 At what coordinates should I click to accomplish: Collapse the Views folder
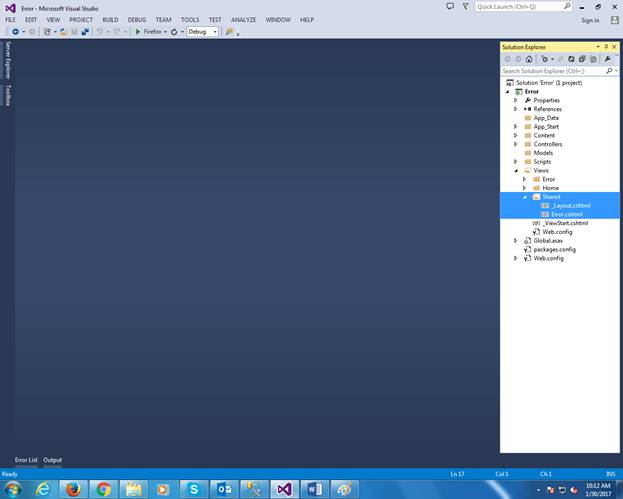(516, 171)
